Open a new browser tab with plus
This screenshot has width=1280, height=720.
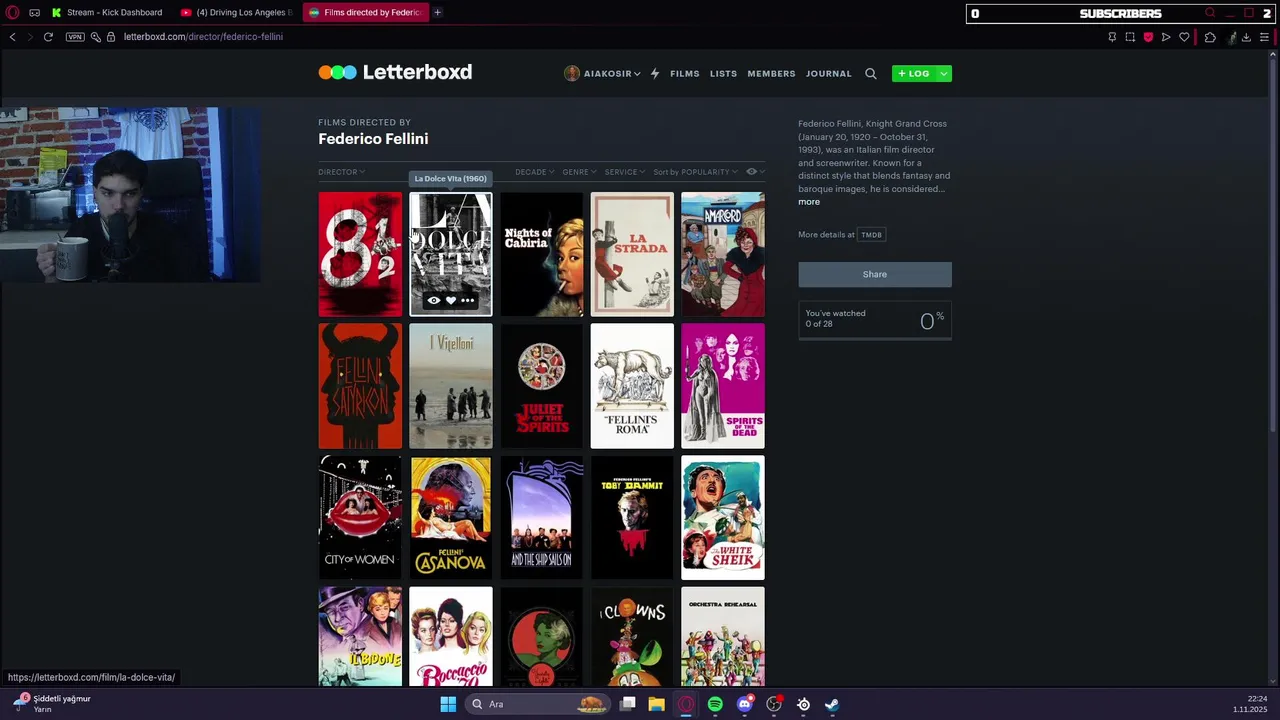pos(437,12)
